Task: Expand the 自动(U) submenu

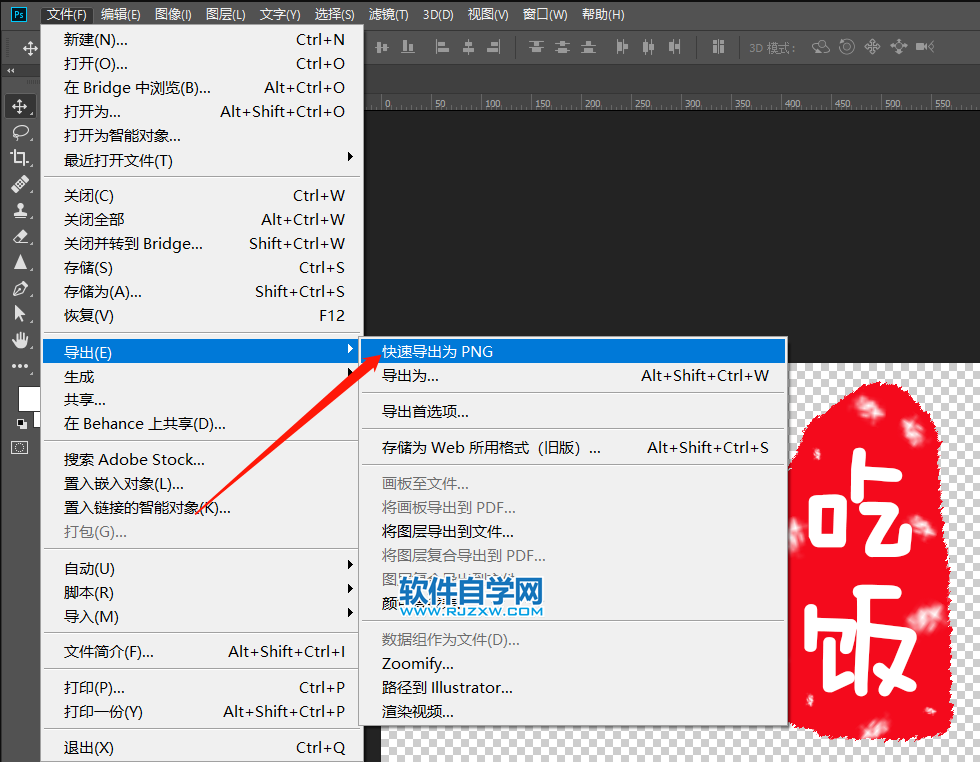Action: (202, 568)
